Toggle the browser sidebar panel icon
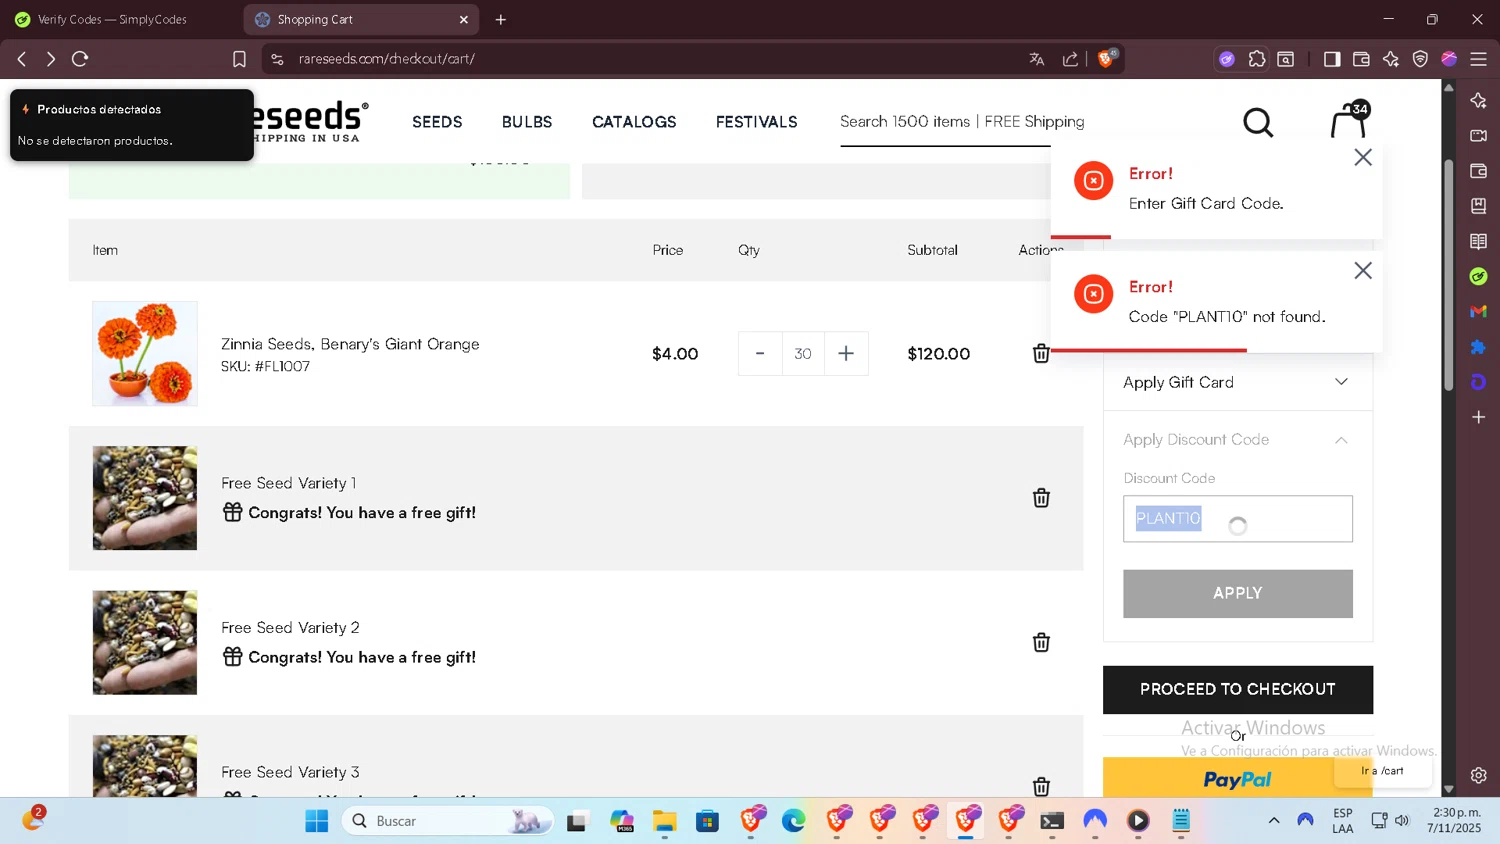The image size is (1500, 844). click(x=1331, y=59)
